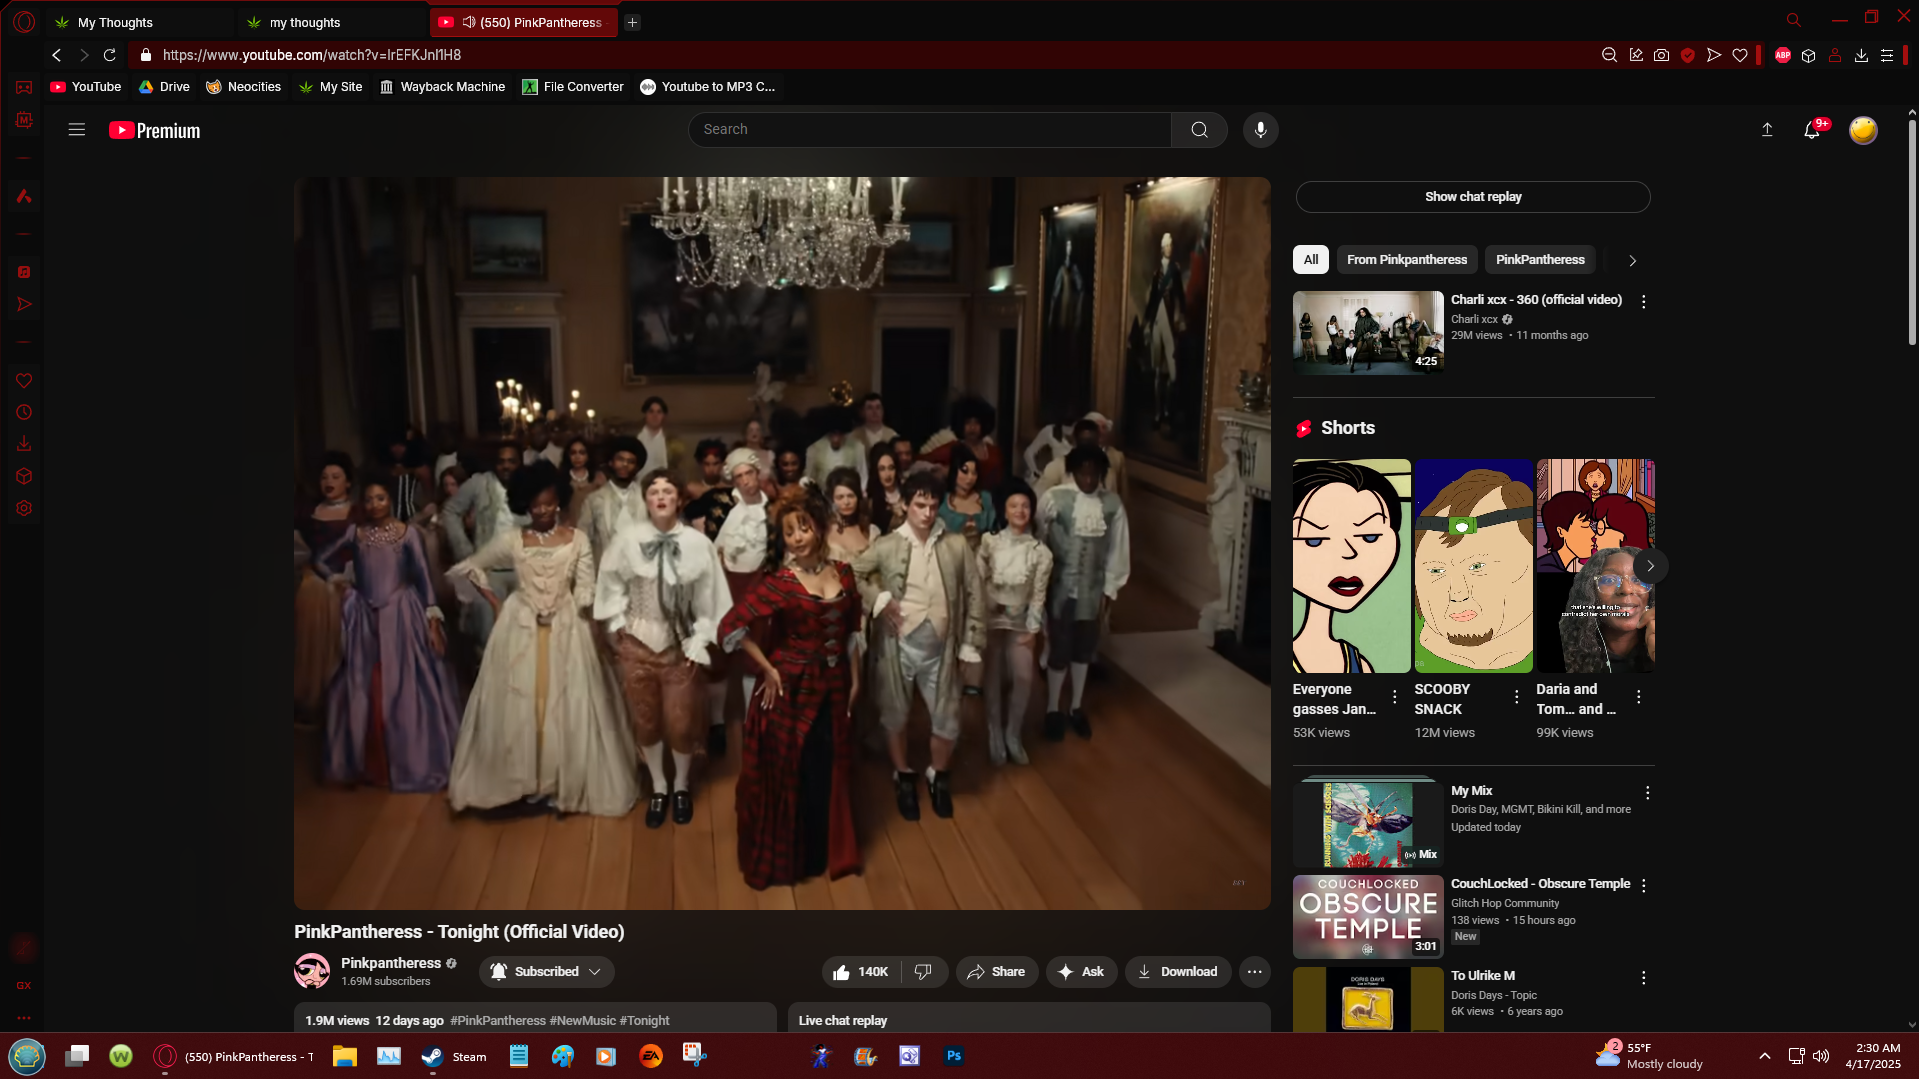The width and height of the screenshot is (1919, 1079).
Task: Click the Share button
Action: point(996,971)
